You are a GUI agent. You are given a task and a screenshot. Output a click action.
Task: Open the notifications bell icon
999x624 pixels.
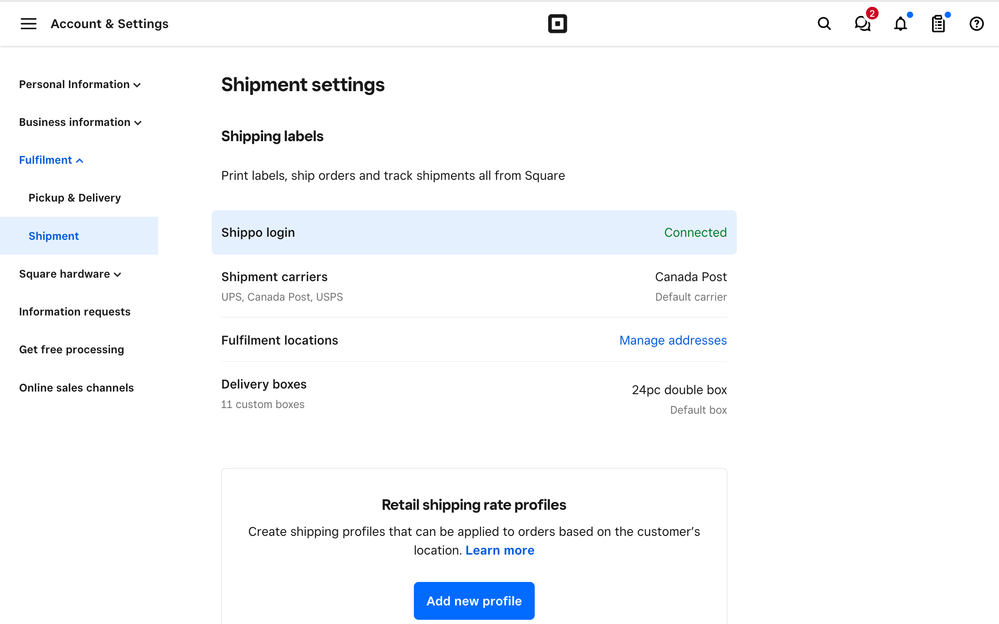(x=900, y=24)
